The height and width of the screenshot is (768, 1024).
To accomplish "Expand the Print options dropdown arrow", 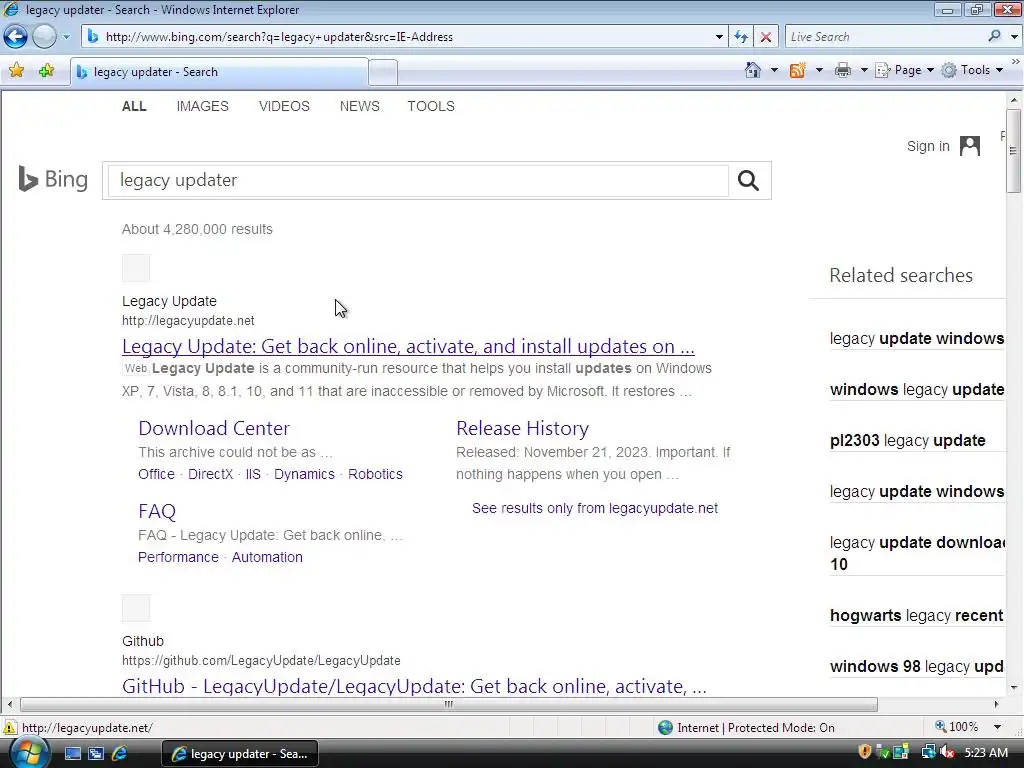I will [864, 70].
